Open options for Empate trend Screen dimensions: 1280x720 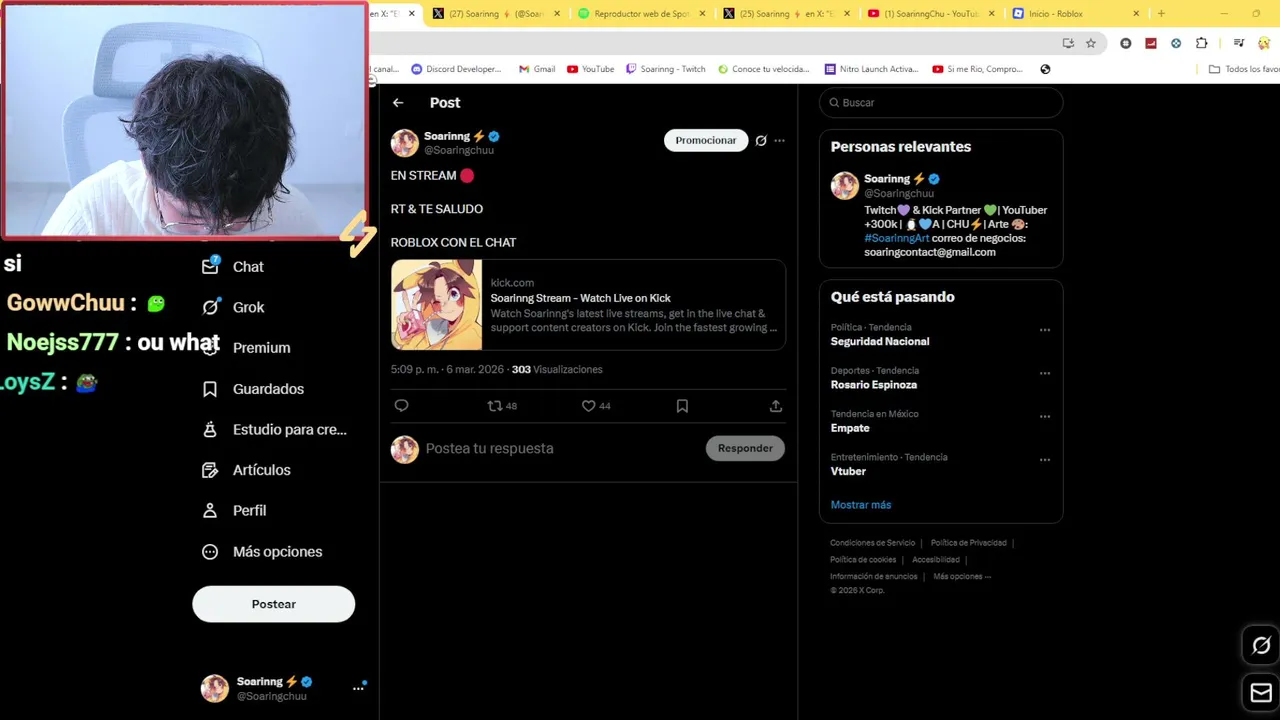coord(1045,416)
